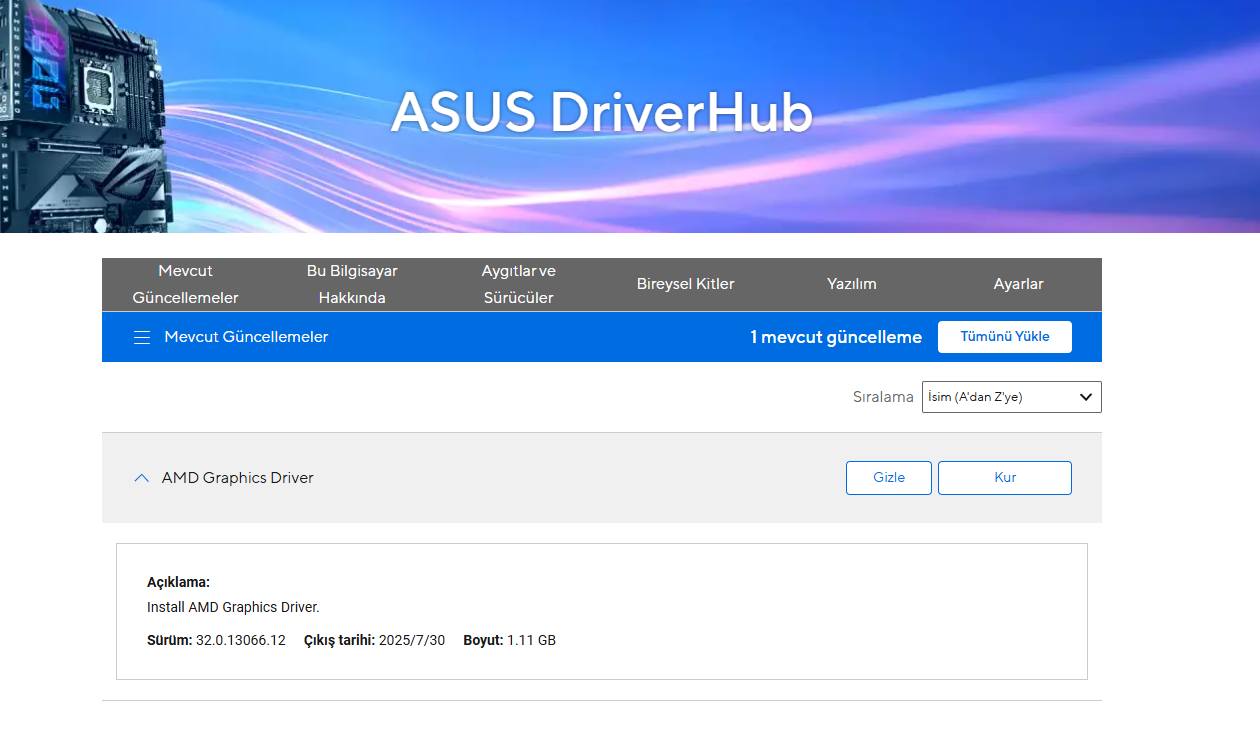Click the 'Install AMD Graphics Driver.' description

point(233,607)
